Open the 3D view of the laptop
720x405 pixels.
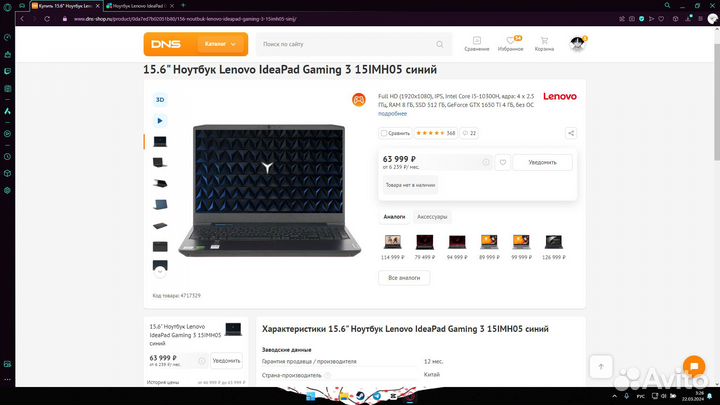160,100
